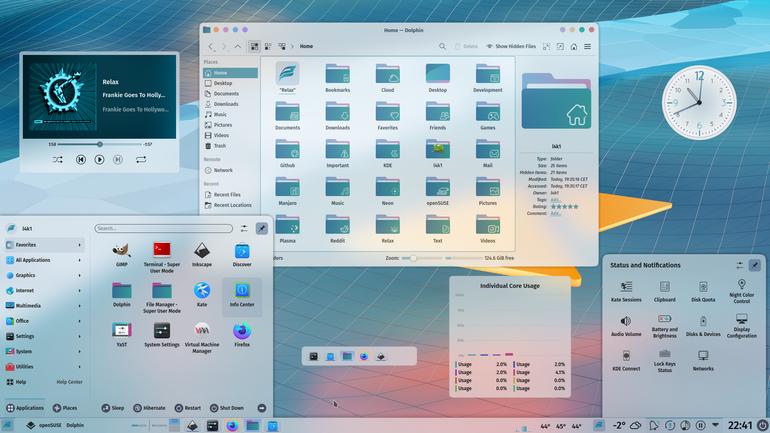
Task: Launch YaST from favorites
Action: click(121, 335)
